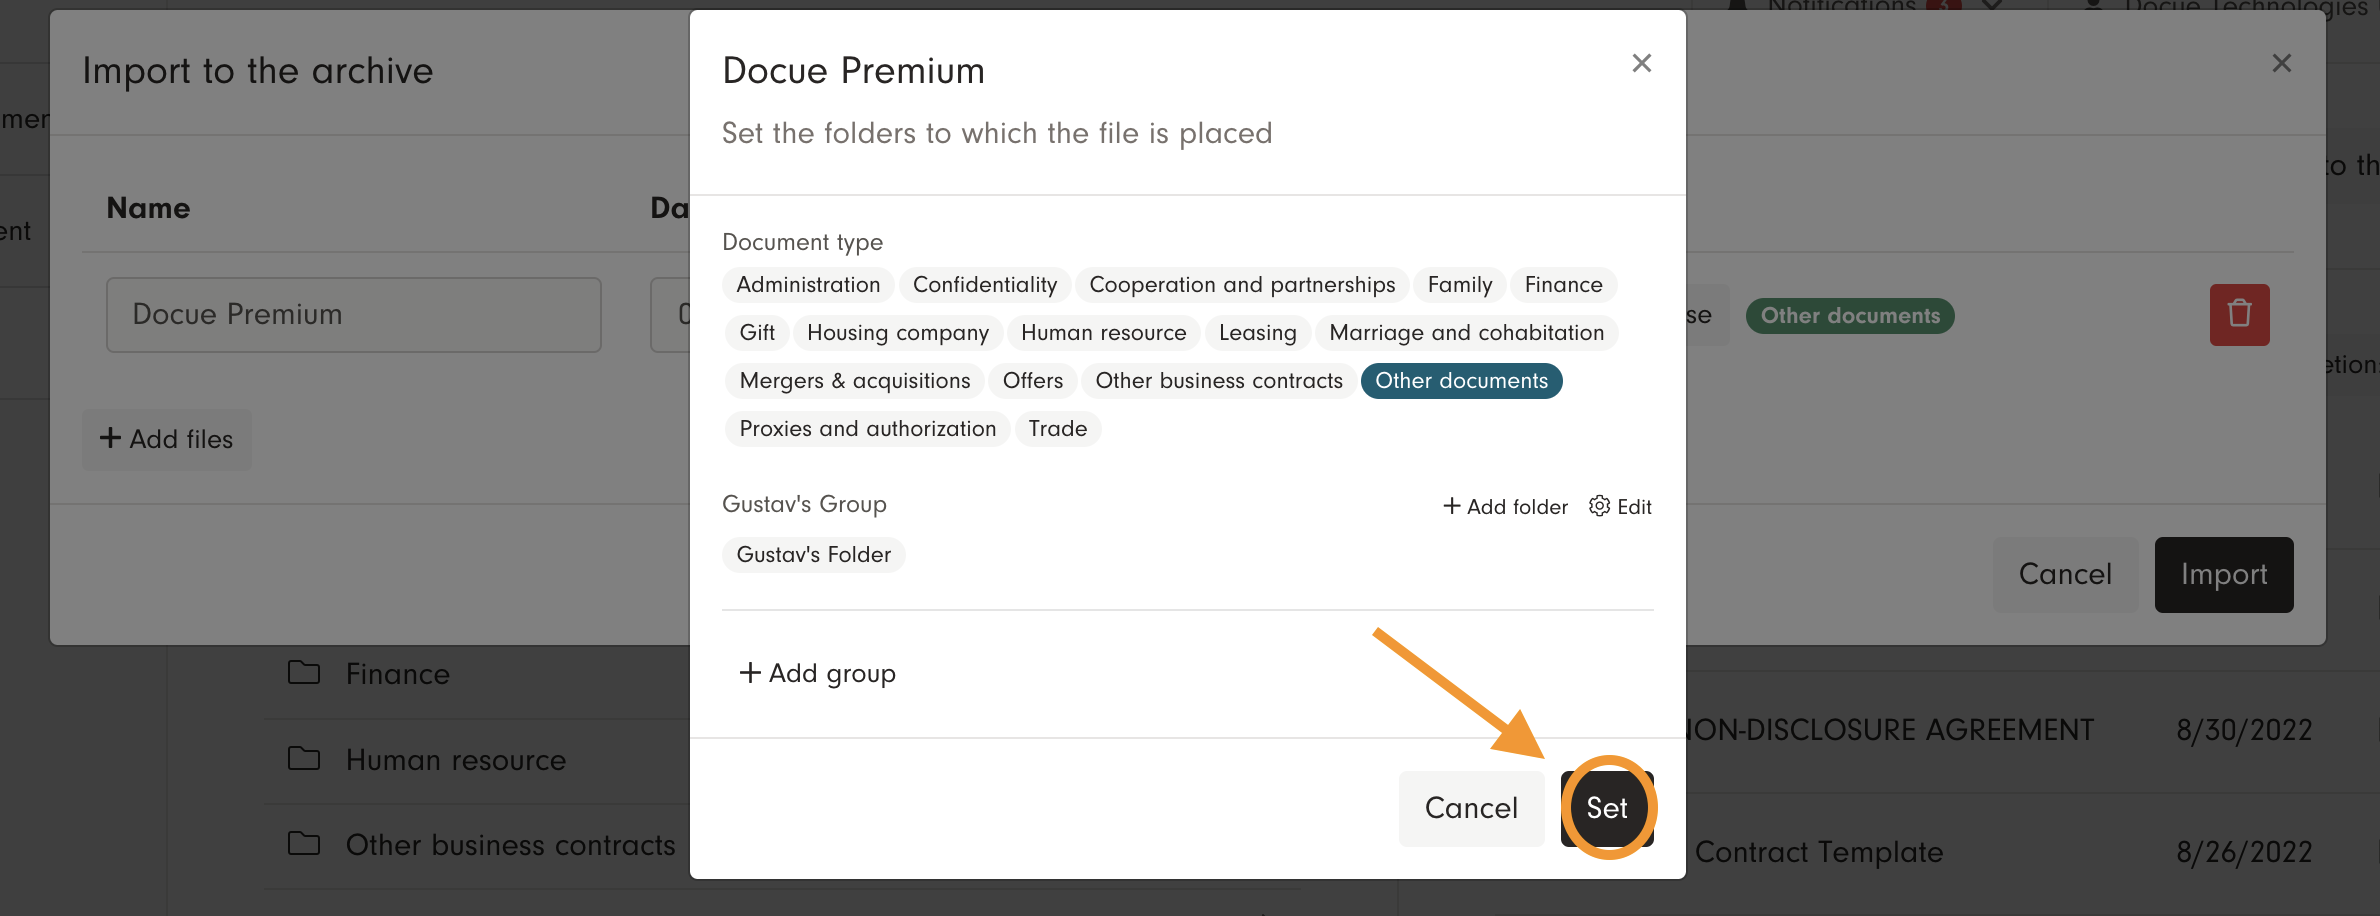Screen dimensions: 2380x916
Task: Open the Human resource folder in the list
Action: click(x=455, y=760)
